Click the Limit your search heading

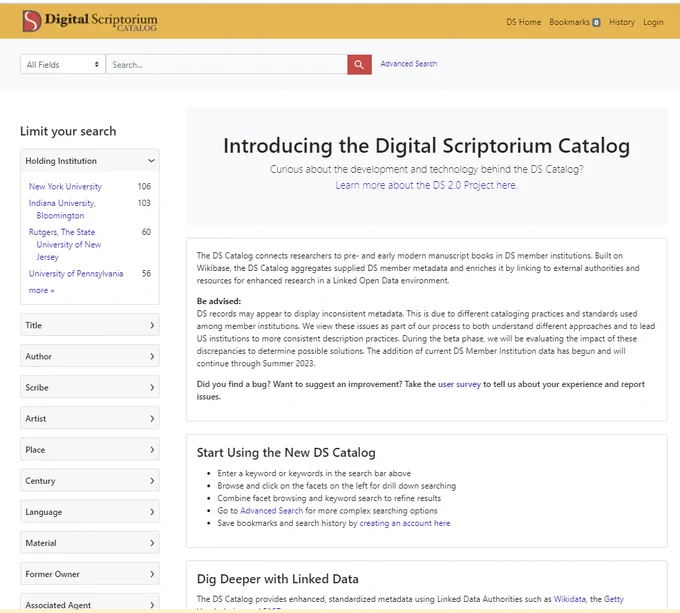point(68,131)
